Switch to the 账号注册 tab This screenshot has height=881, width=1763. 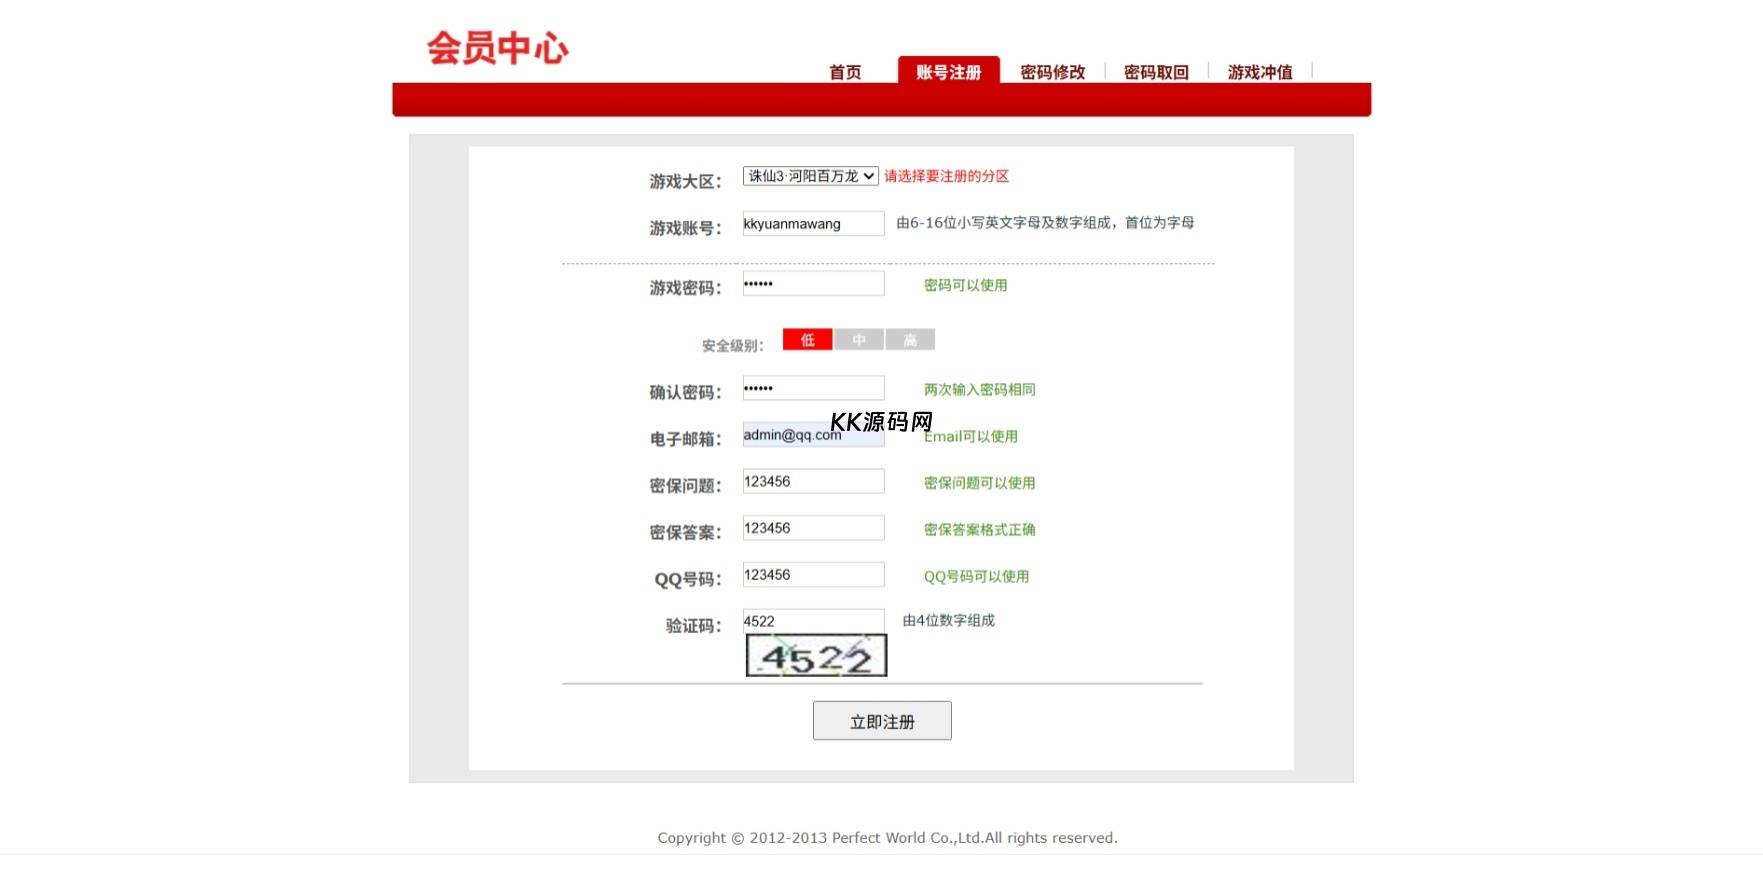point(948,72)
